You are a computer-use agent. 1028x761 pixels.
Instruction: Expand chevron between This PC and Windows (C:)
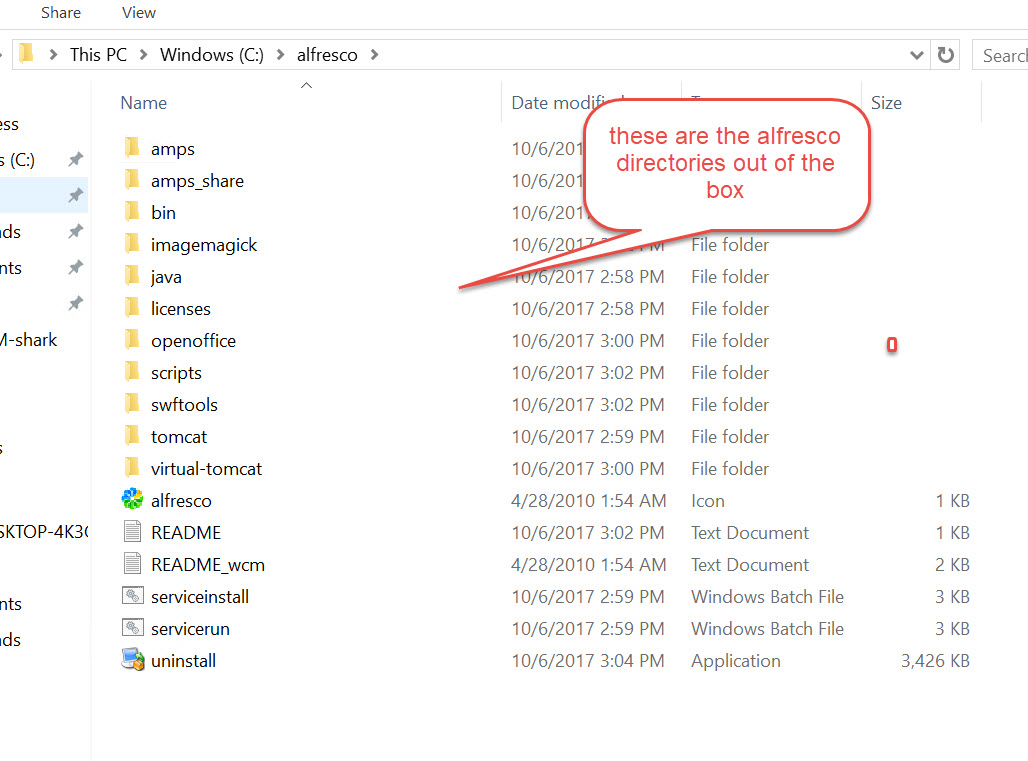[144, 55]
